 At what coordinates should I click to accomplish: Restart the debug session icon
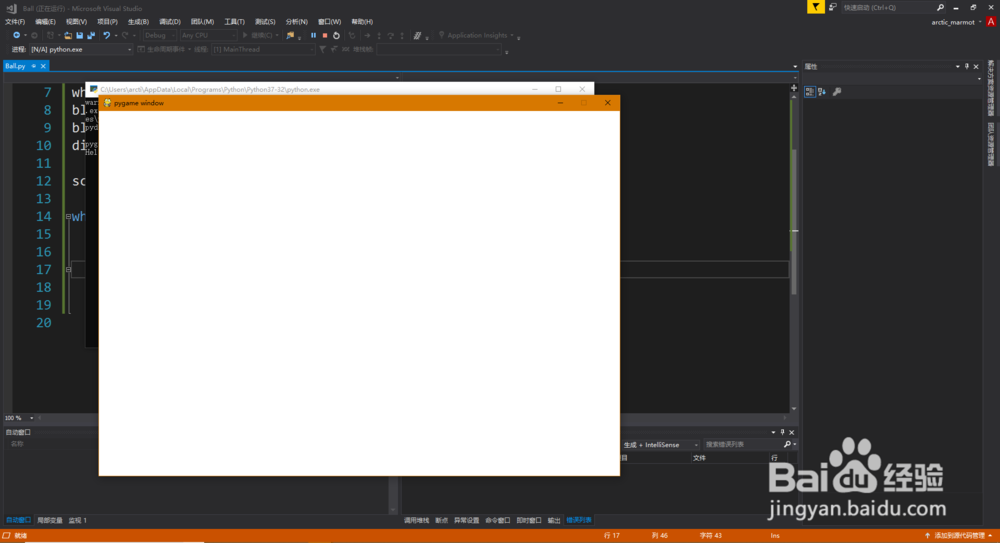click(x=337, y=35)
